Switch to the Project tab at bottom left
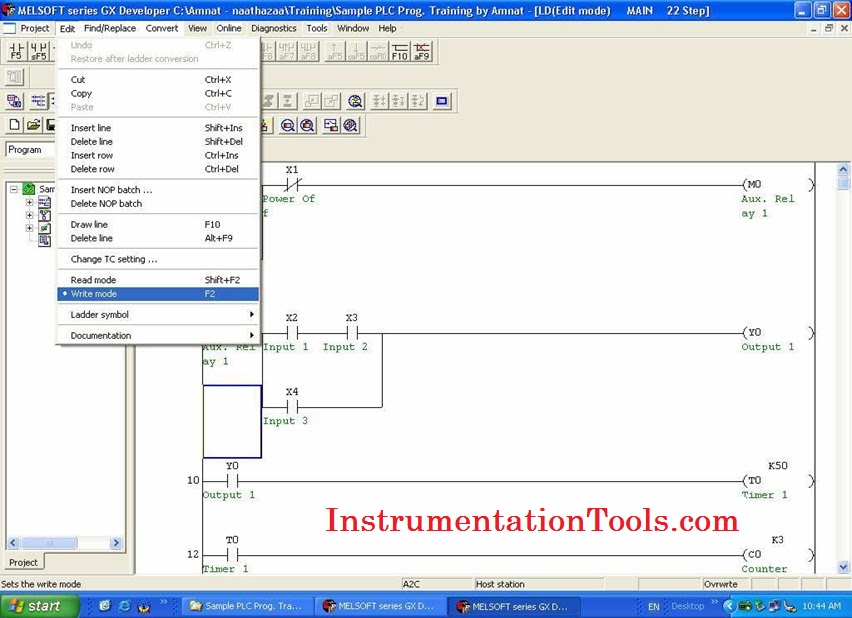Screen dimensions: 852x618 tap(24, 562)
